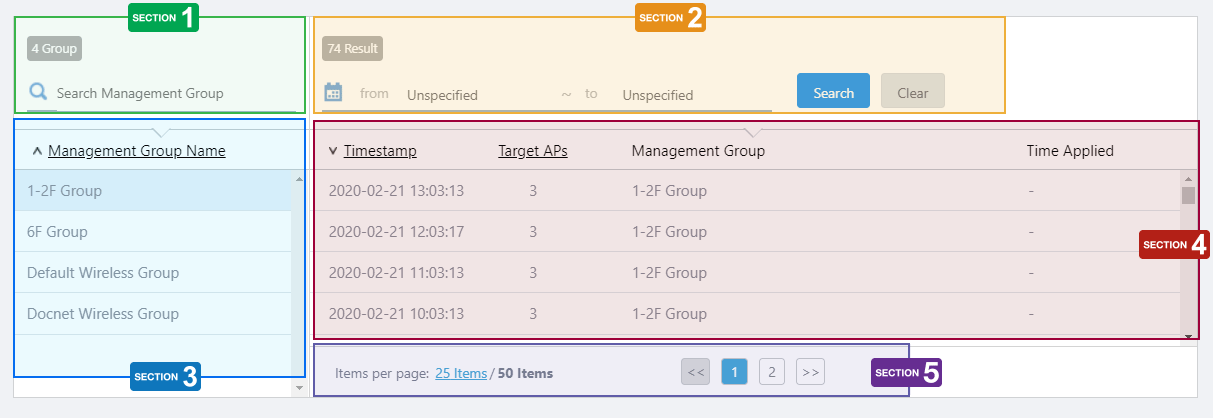Set 25 Items per page
The height and width of the screenshot is (418, 1213).
[x=461, y=373]
